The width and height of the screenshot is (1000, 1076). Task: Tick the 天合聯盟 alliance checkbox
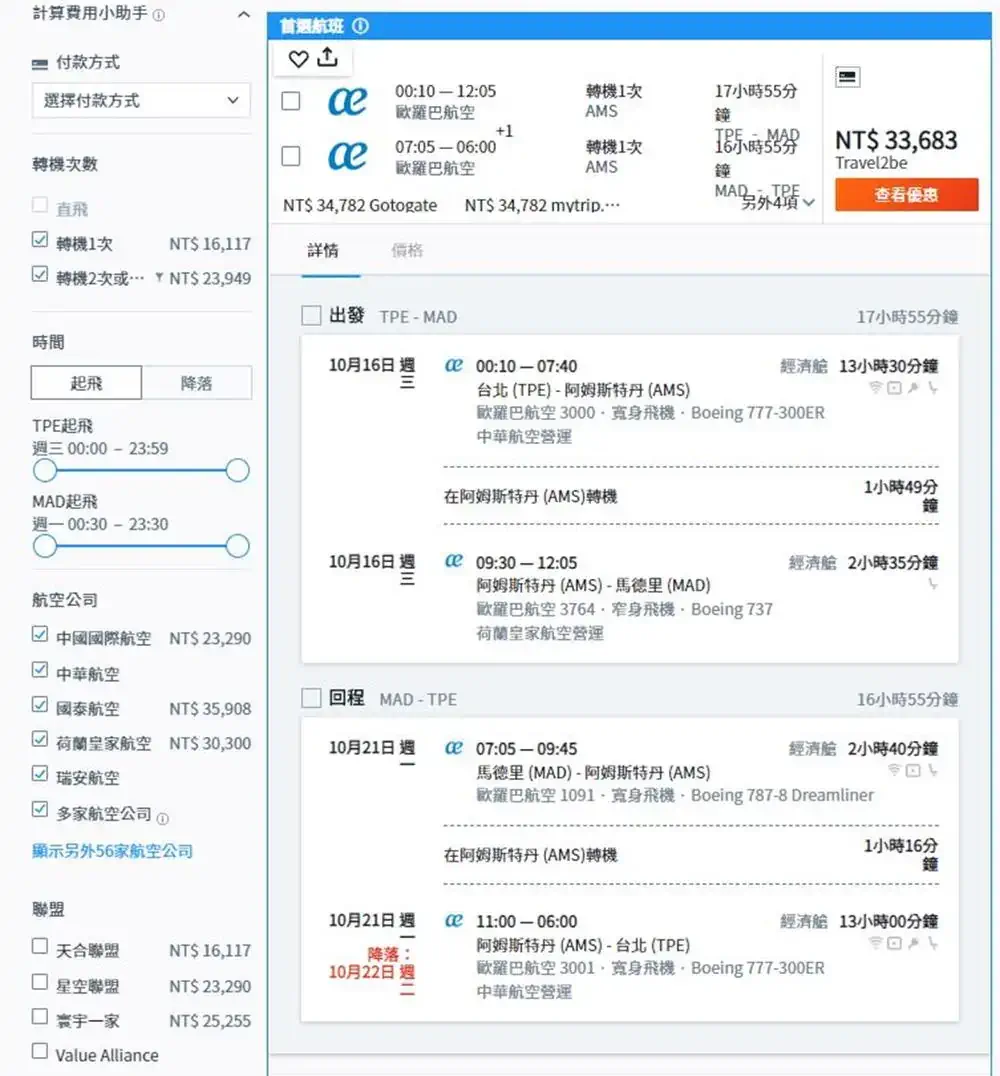point(40,946)
